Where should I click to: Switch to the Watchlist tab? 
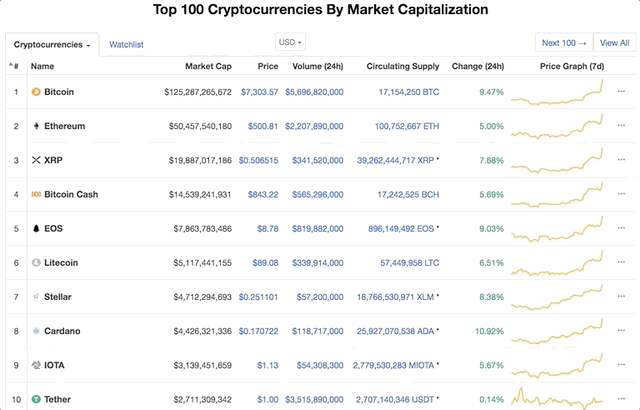coord(126,45)
